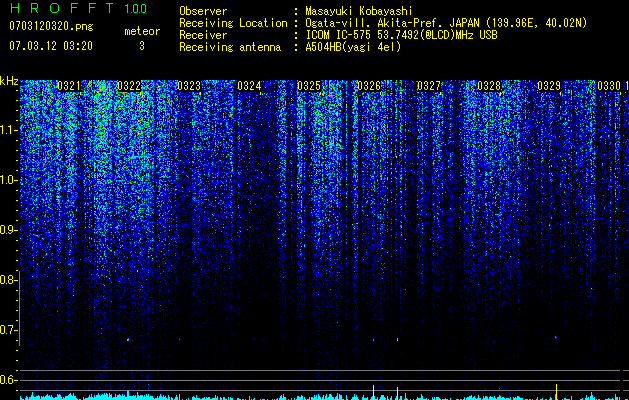Click the yellow detection spike near 0329
The width and height of the screenshot is (629, 400).
(556, 392)
